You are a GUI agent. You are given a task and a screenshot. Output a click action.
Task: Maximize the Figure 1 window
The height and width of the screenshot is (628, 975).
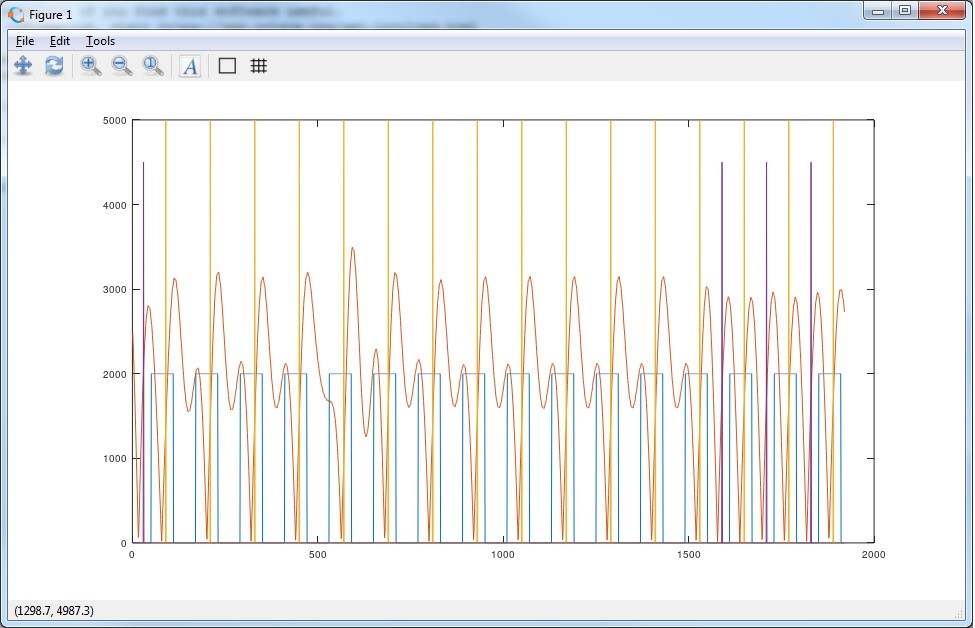pos(905,11)
